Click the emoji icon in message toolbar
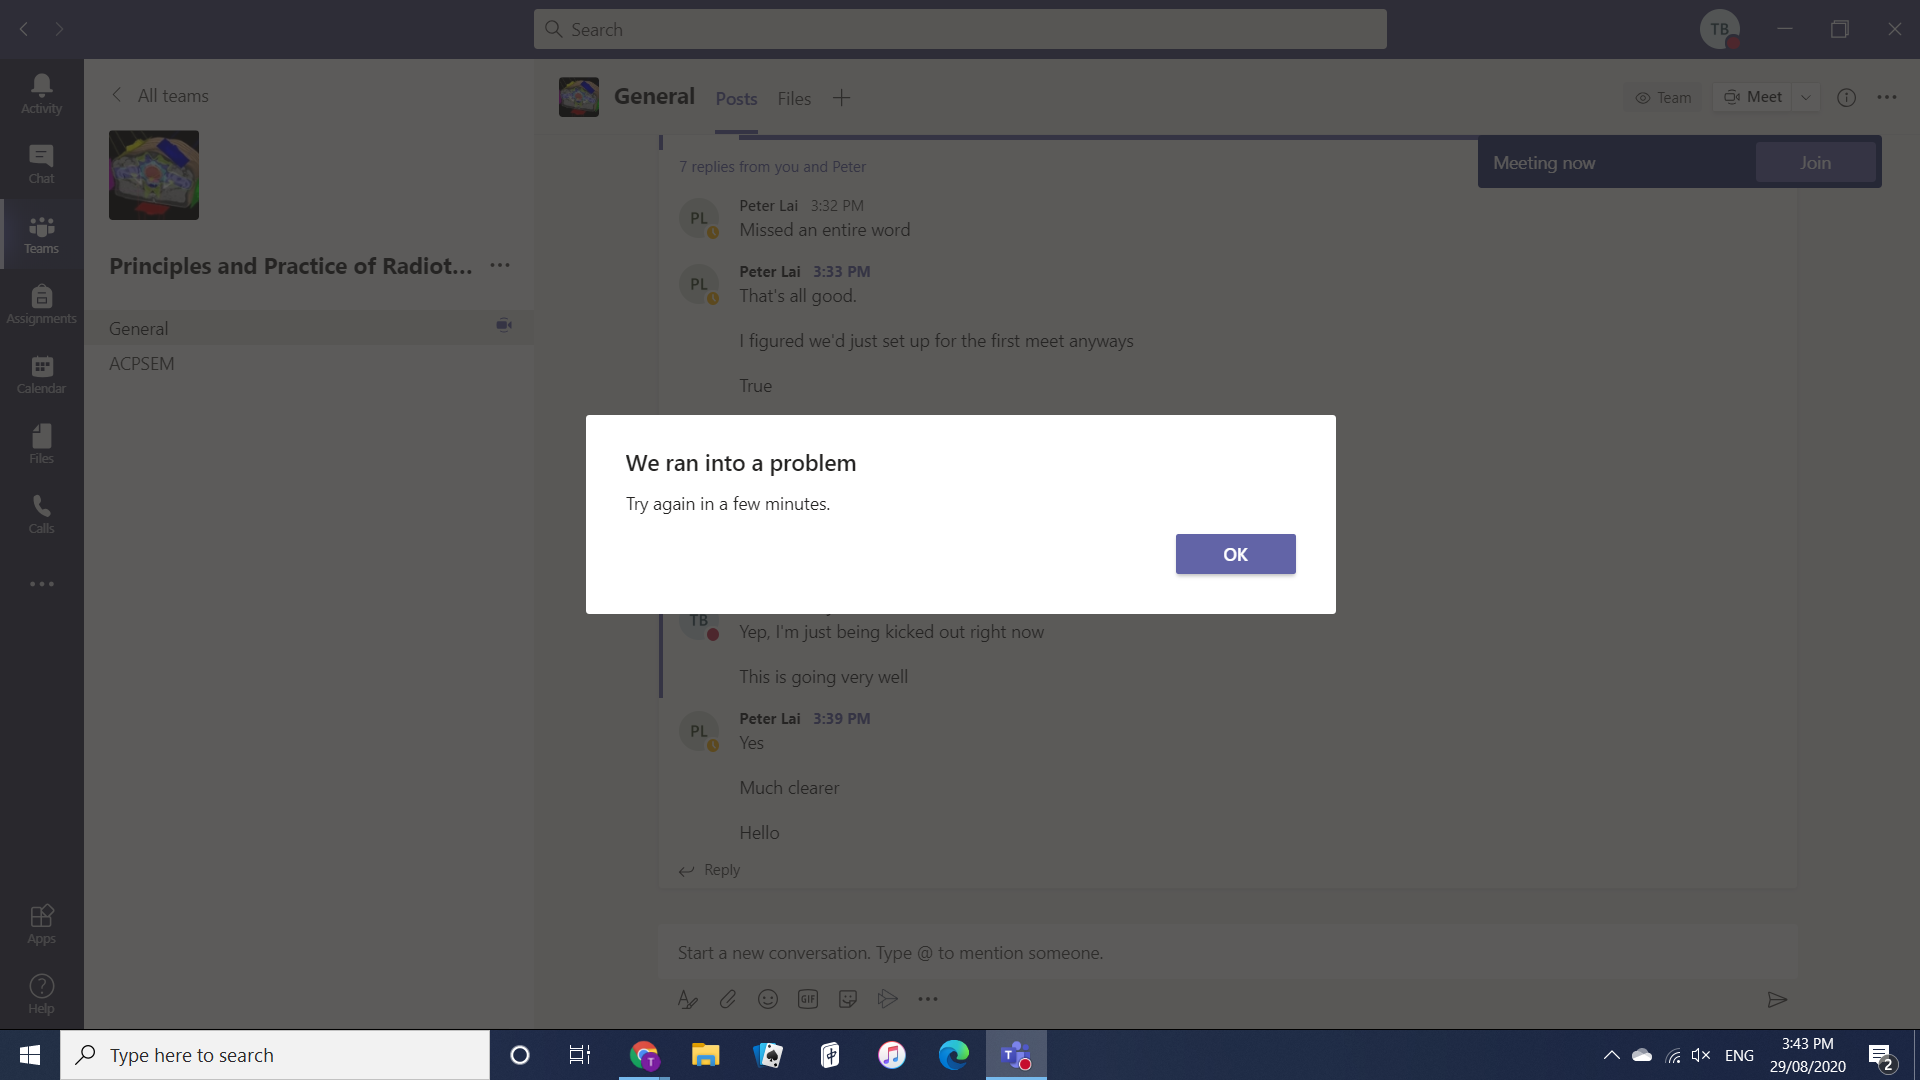The height and width of the screenshot is (1084, 1920). [767, 998]
